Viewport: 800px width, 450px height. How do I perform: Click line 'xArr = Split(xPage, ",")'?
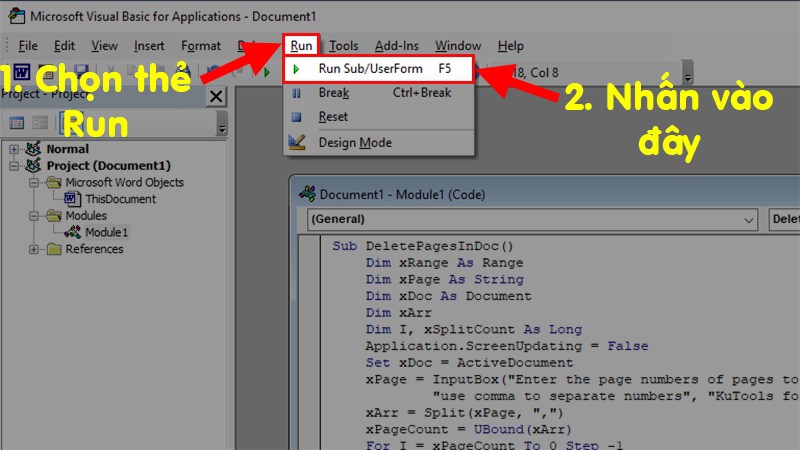tap(464, 413)
